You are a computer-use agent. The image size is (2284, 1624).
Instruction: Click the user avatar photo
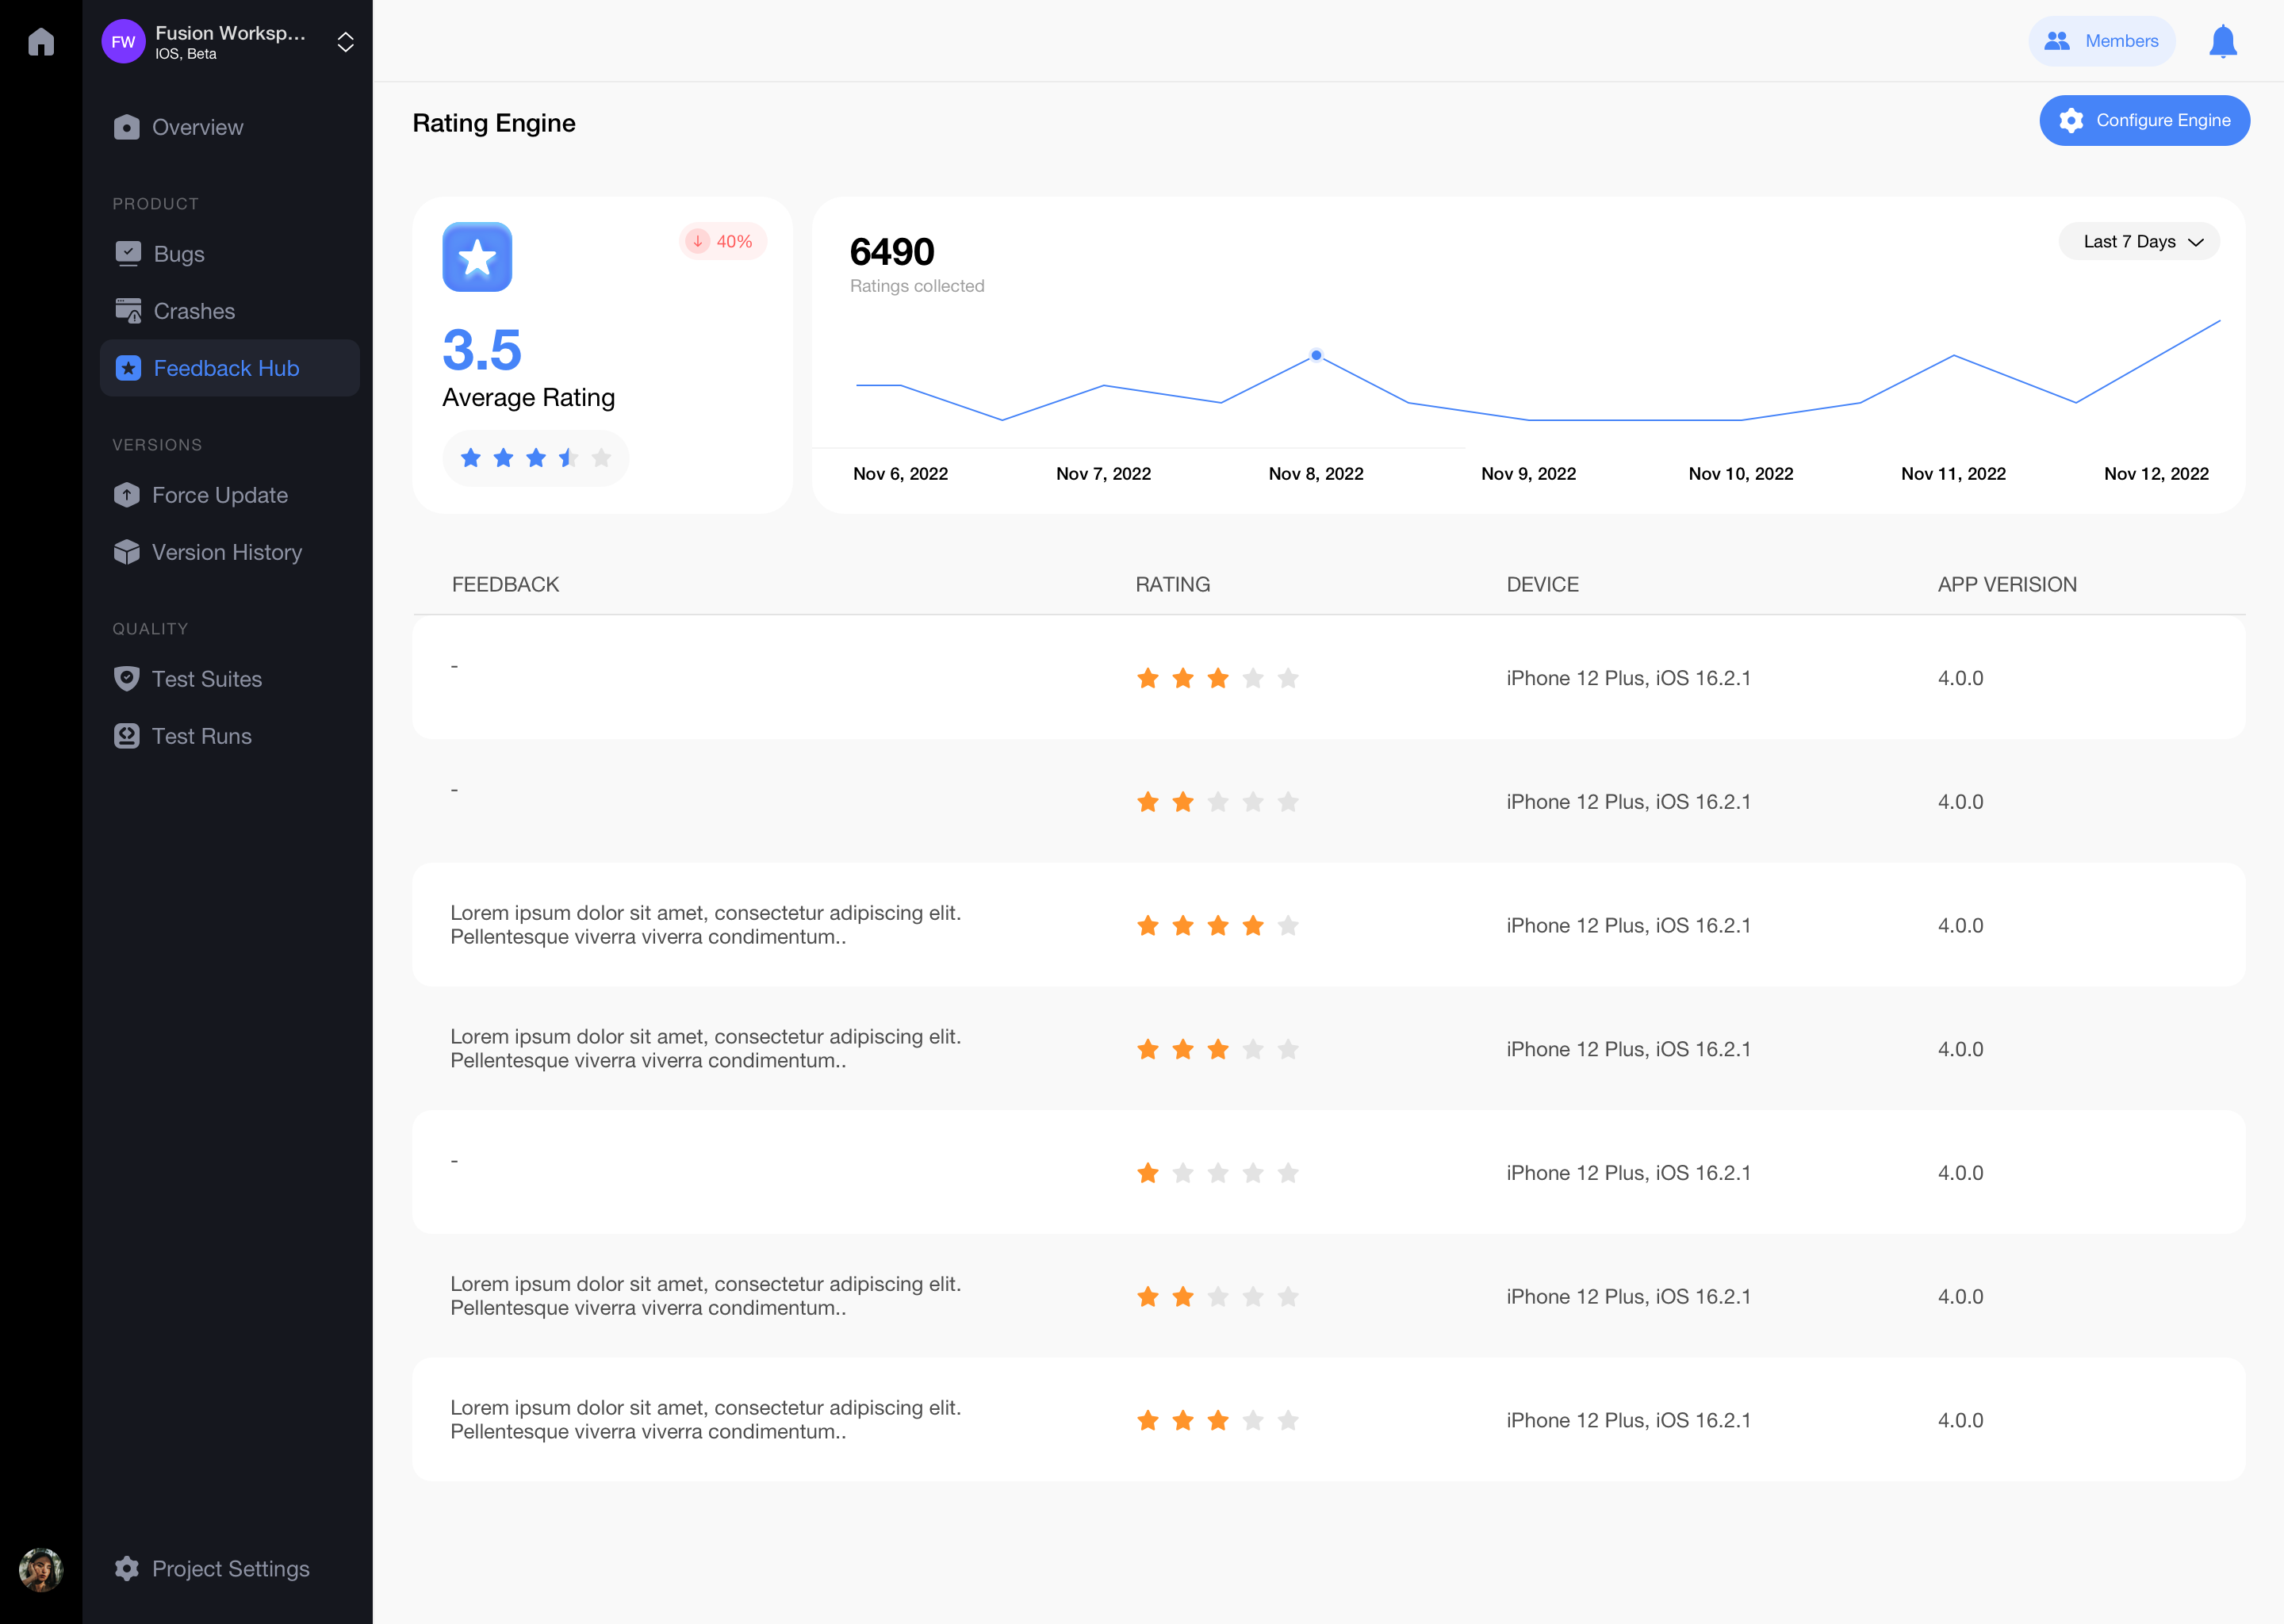coord(41,1569)
